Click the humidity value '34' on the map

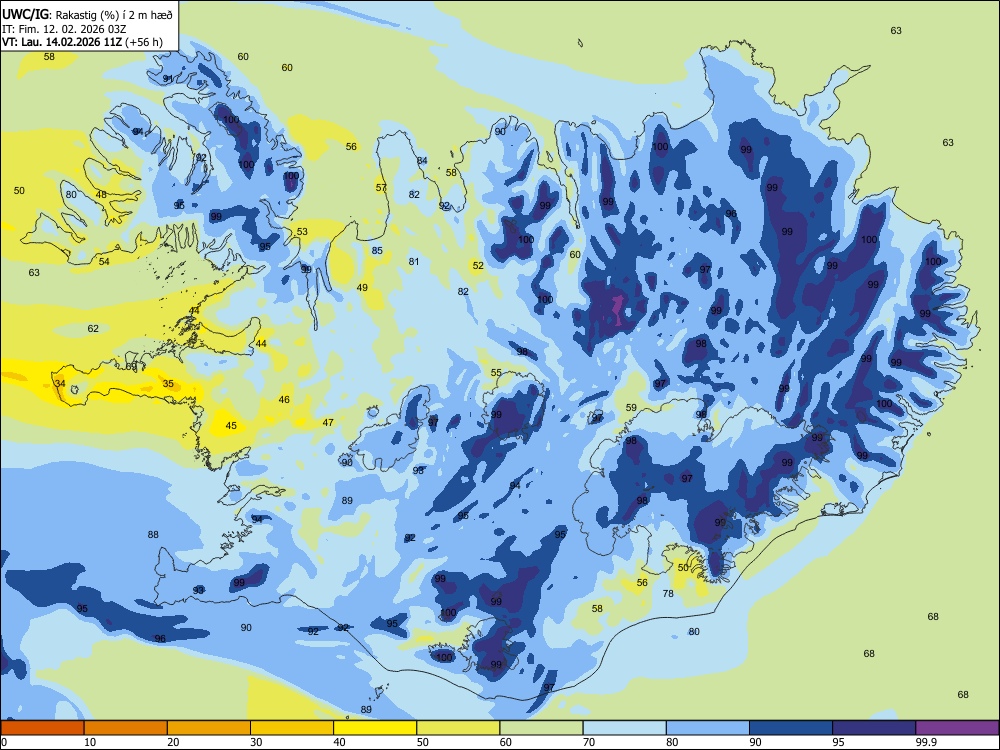[60, 383]
